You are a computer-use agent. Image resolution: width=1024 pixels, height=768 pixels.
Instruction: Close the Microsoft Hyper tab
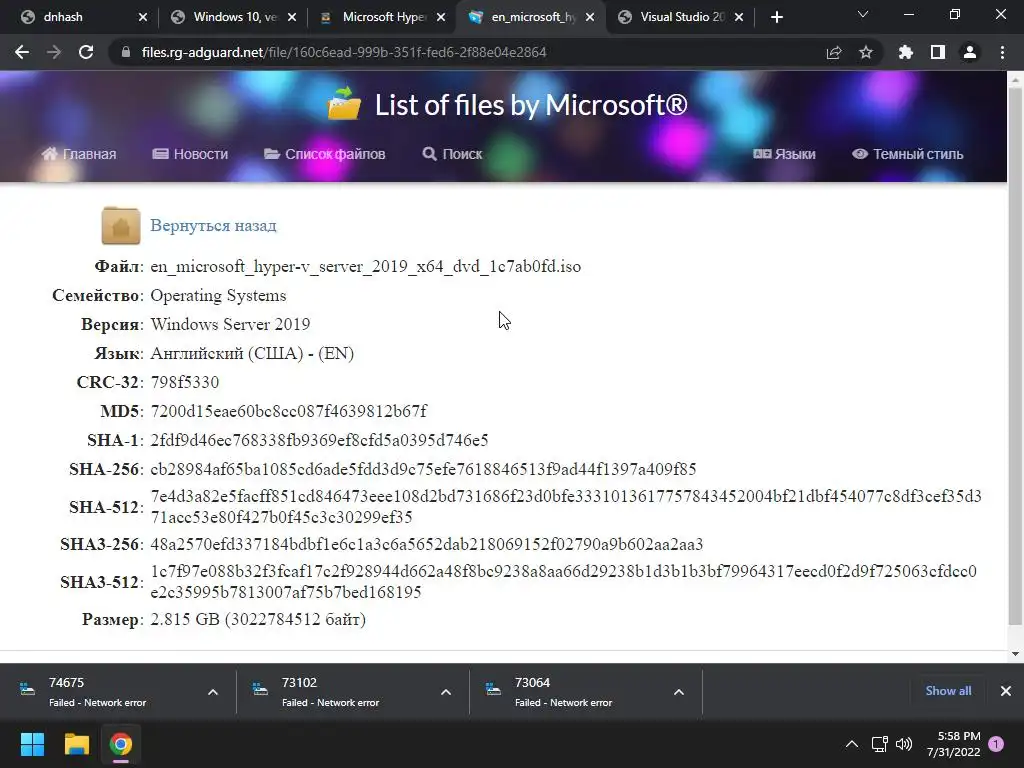(441, 17)
